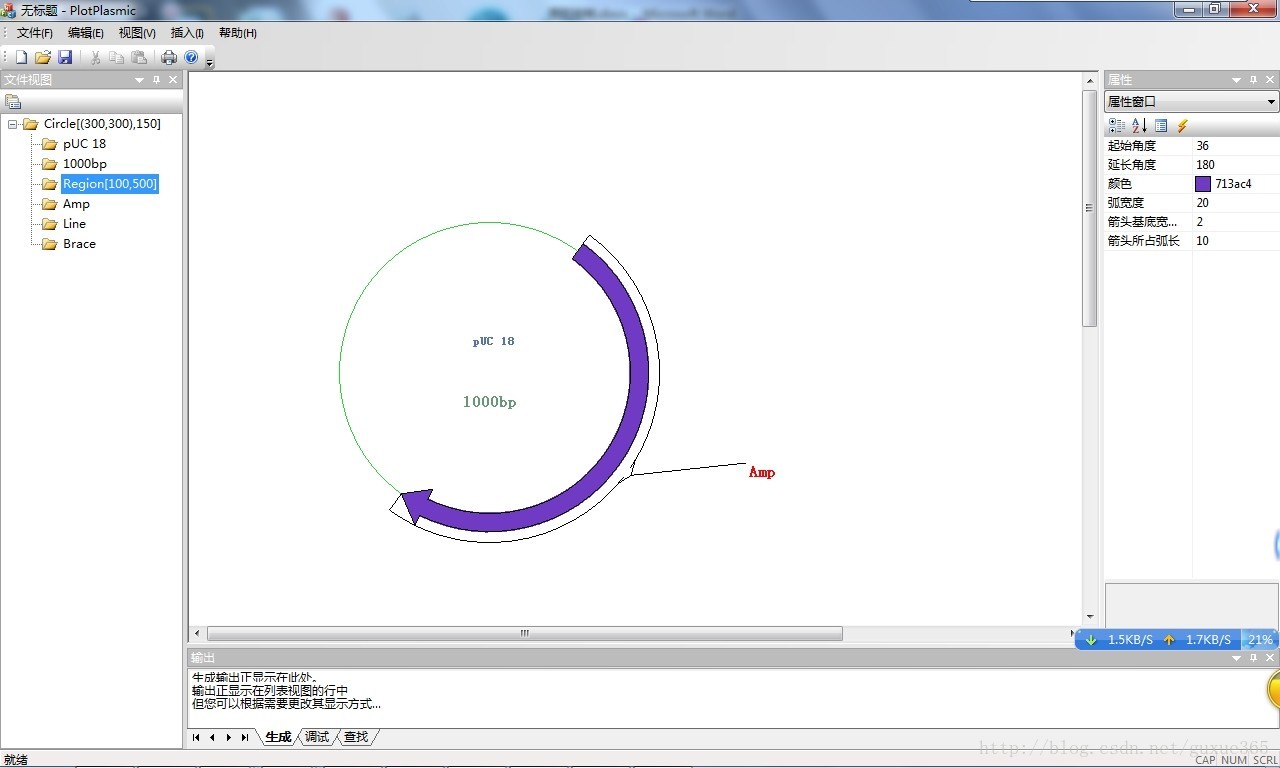Viewport: 1280px width, 768px height.
Task: Open the 插入(I) menu
Action: click(187, 33)
